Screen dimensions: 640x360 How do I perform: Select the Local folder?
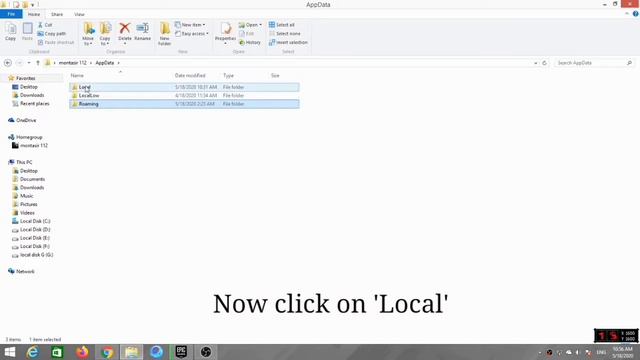[x=184, y=87]
